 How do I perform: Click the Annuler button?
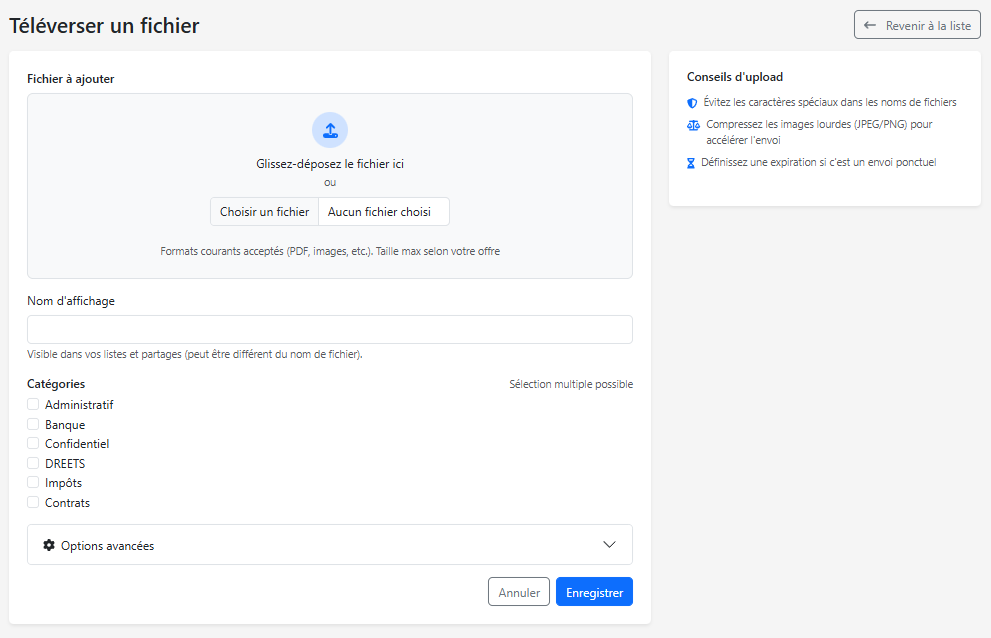coord(518,591)
